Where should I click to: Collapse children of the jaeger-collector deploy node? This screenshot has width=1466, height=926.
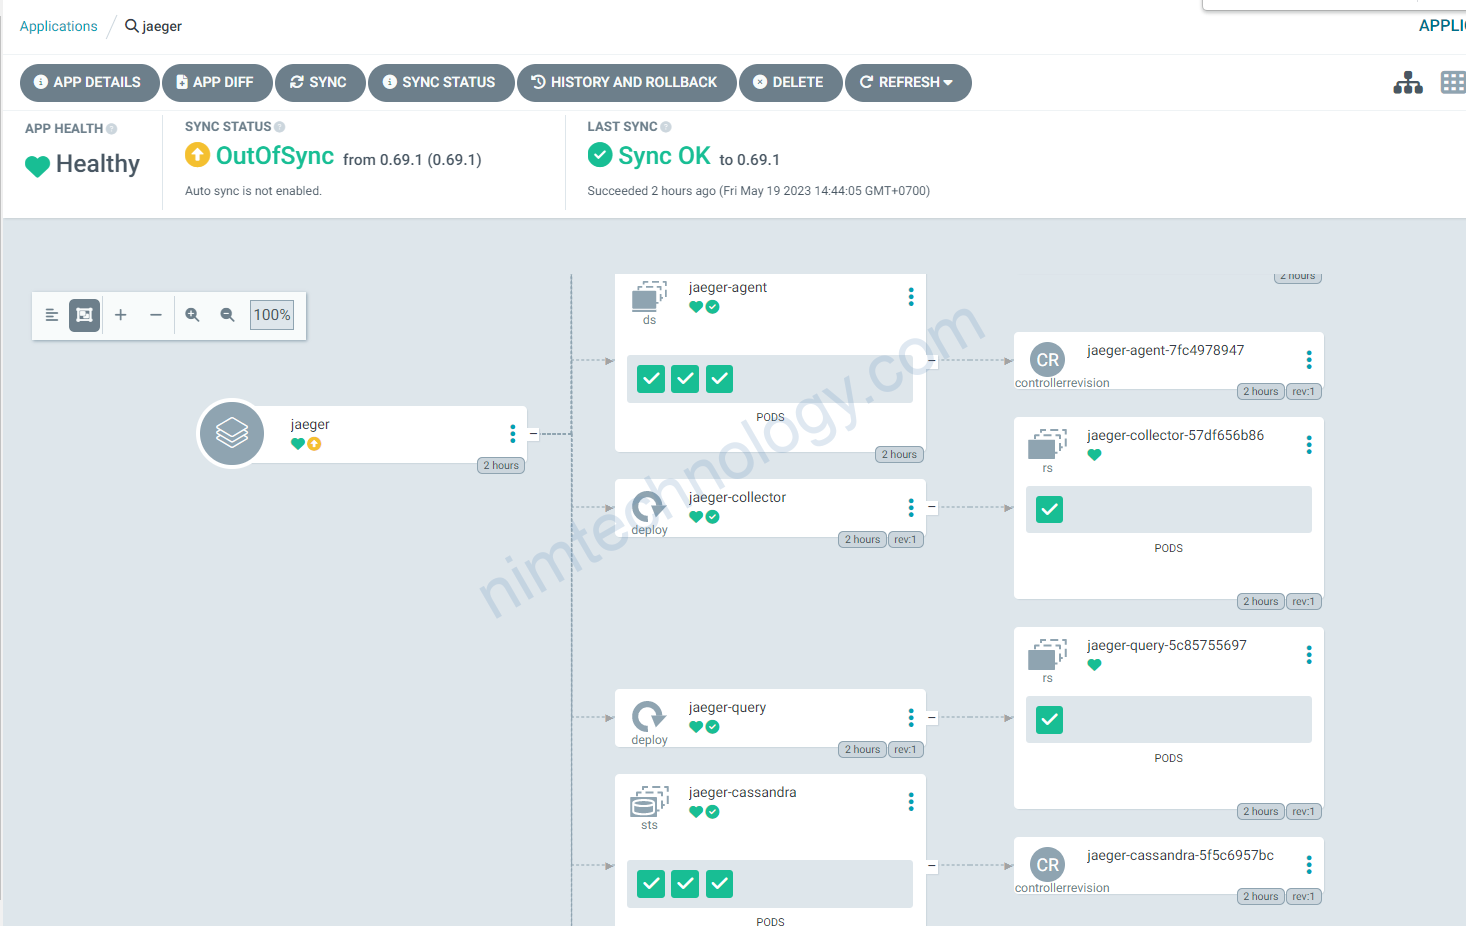point(932,507)
